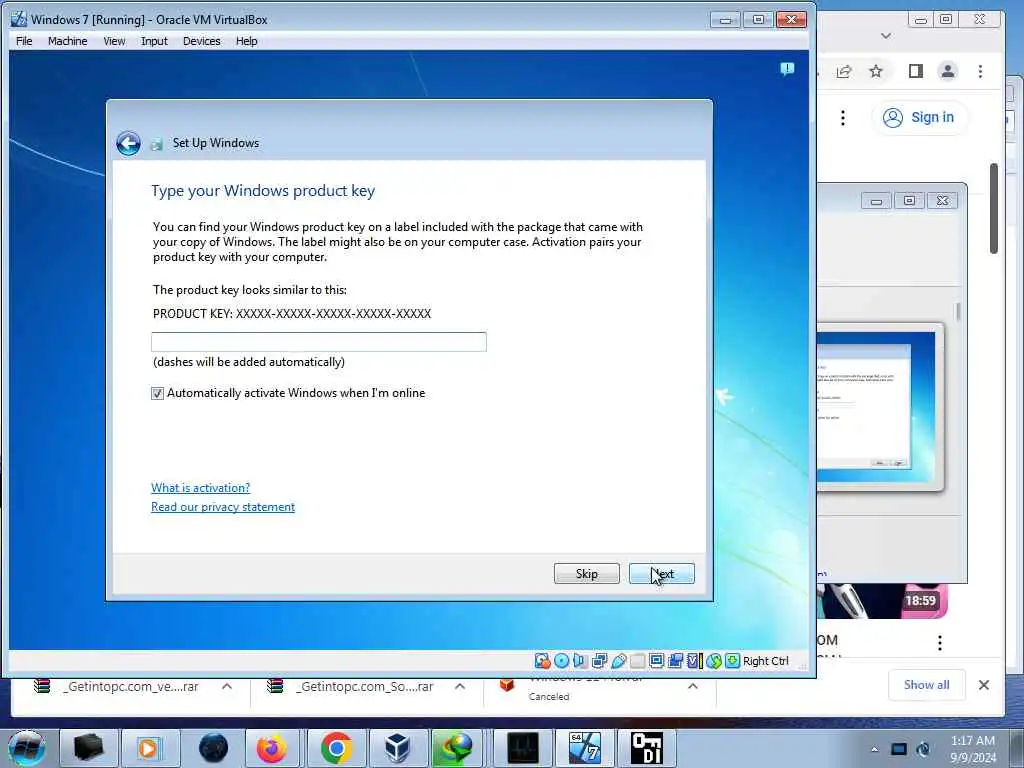Click the network adapters status icon
Viewport: 1024px width, 768px height.
[x=600, y=661]
